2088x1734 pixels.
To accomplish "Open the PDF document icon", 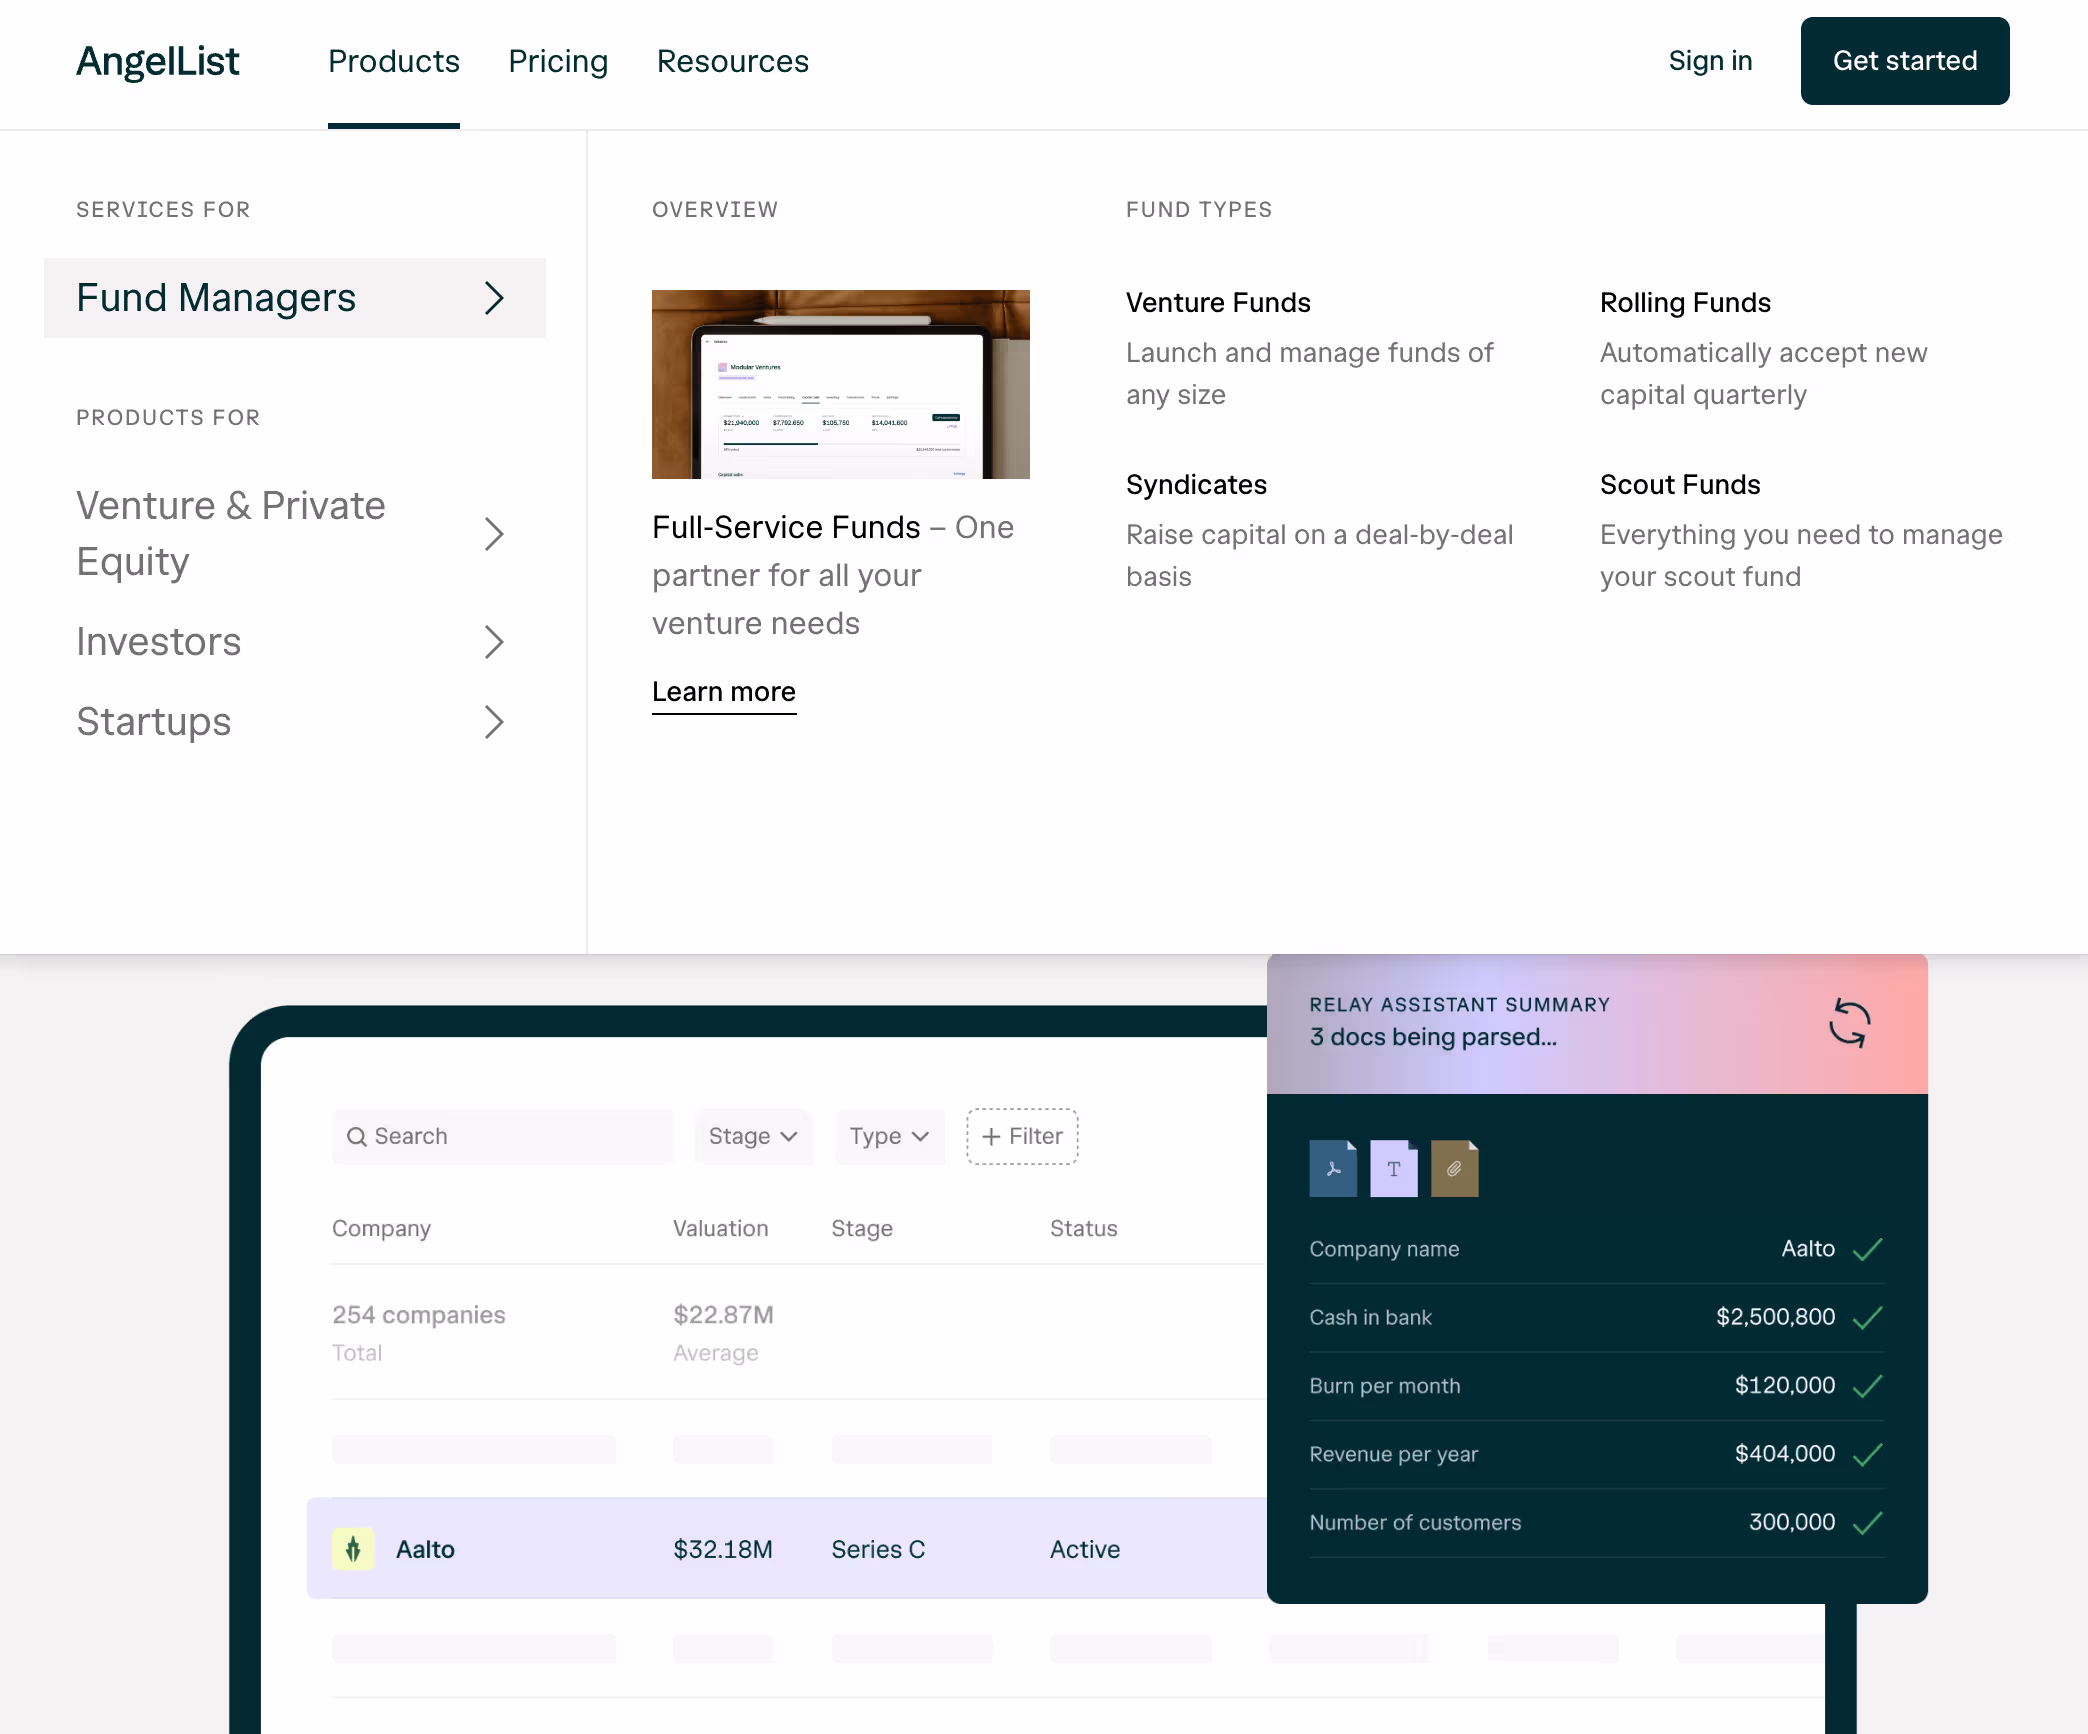I will 1333,1168.
